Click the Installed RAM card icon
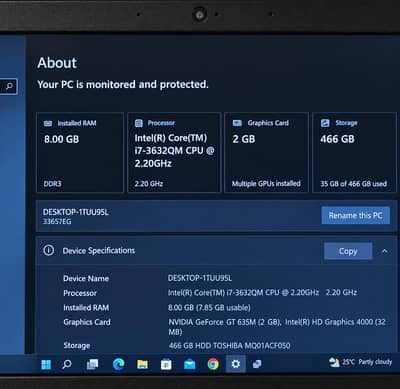The width and height of the screenshot is (400, 389). (x=48, y=123)
